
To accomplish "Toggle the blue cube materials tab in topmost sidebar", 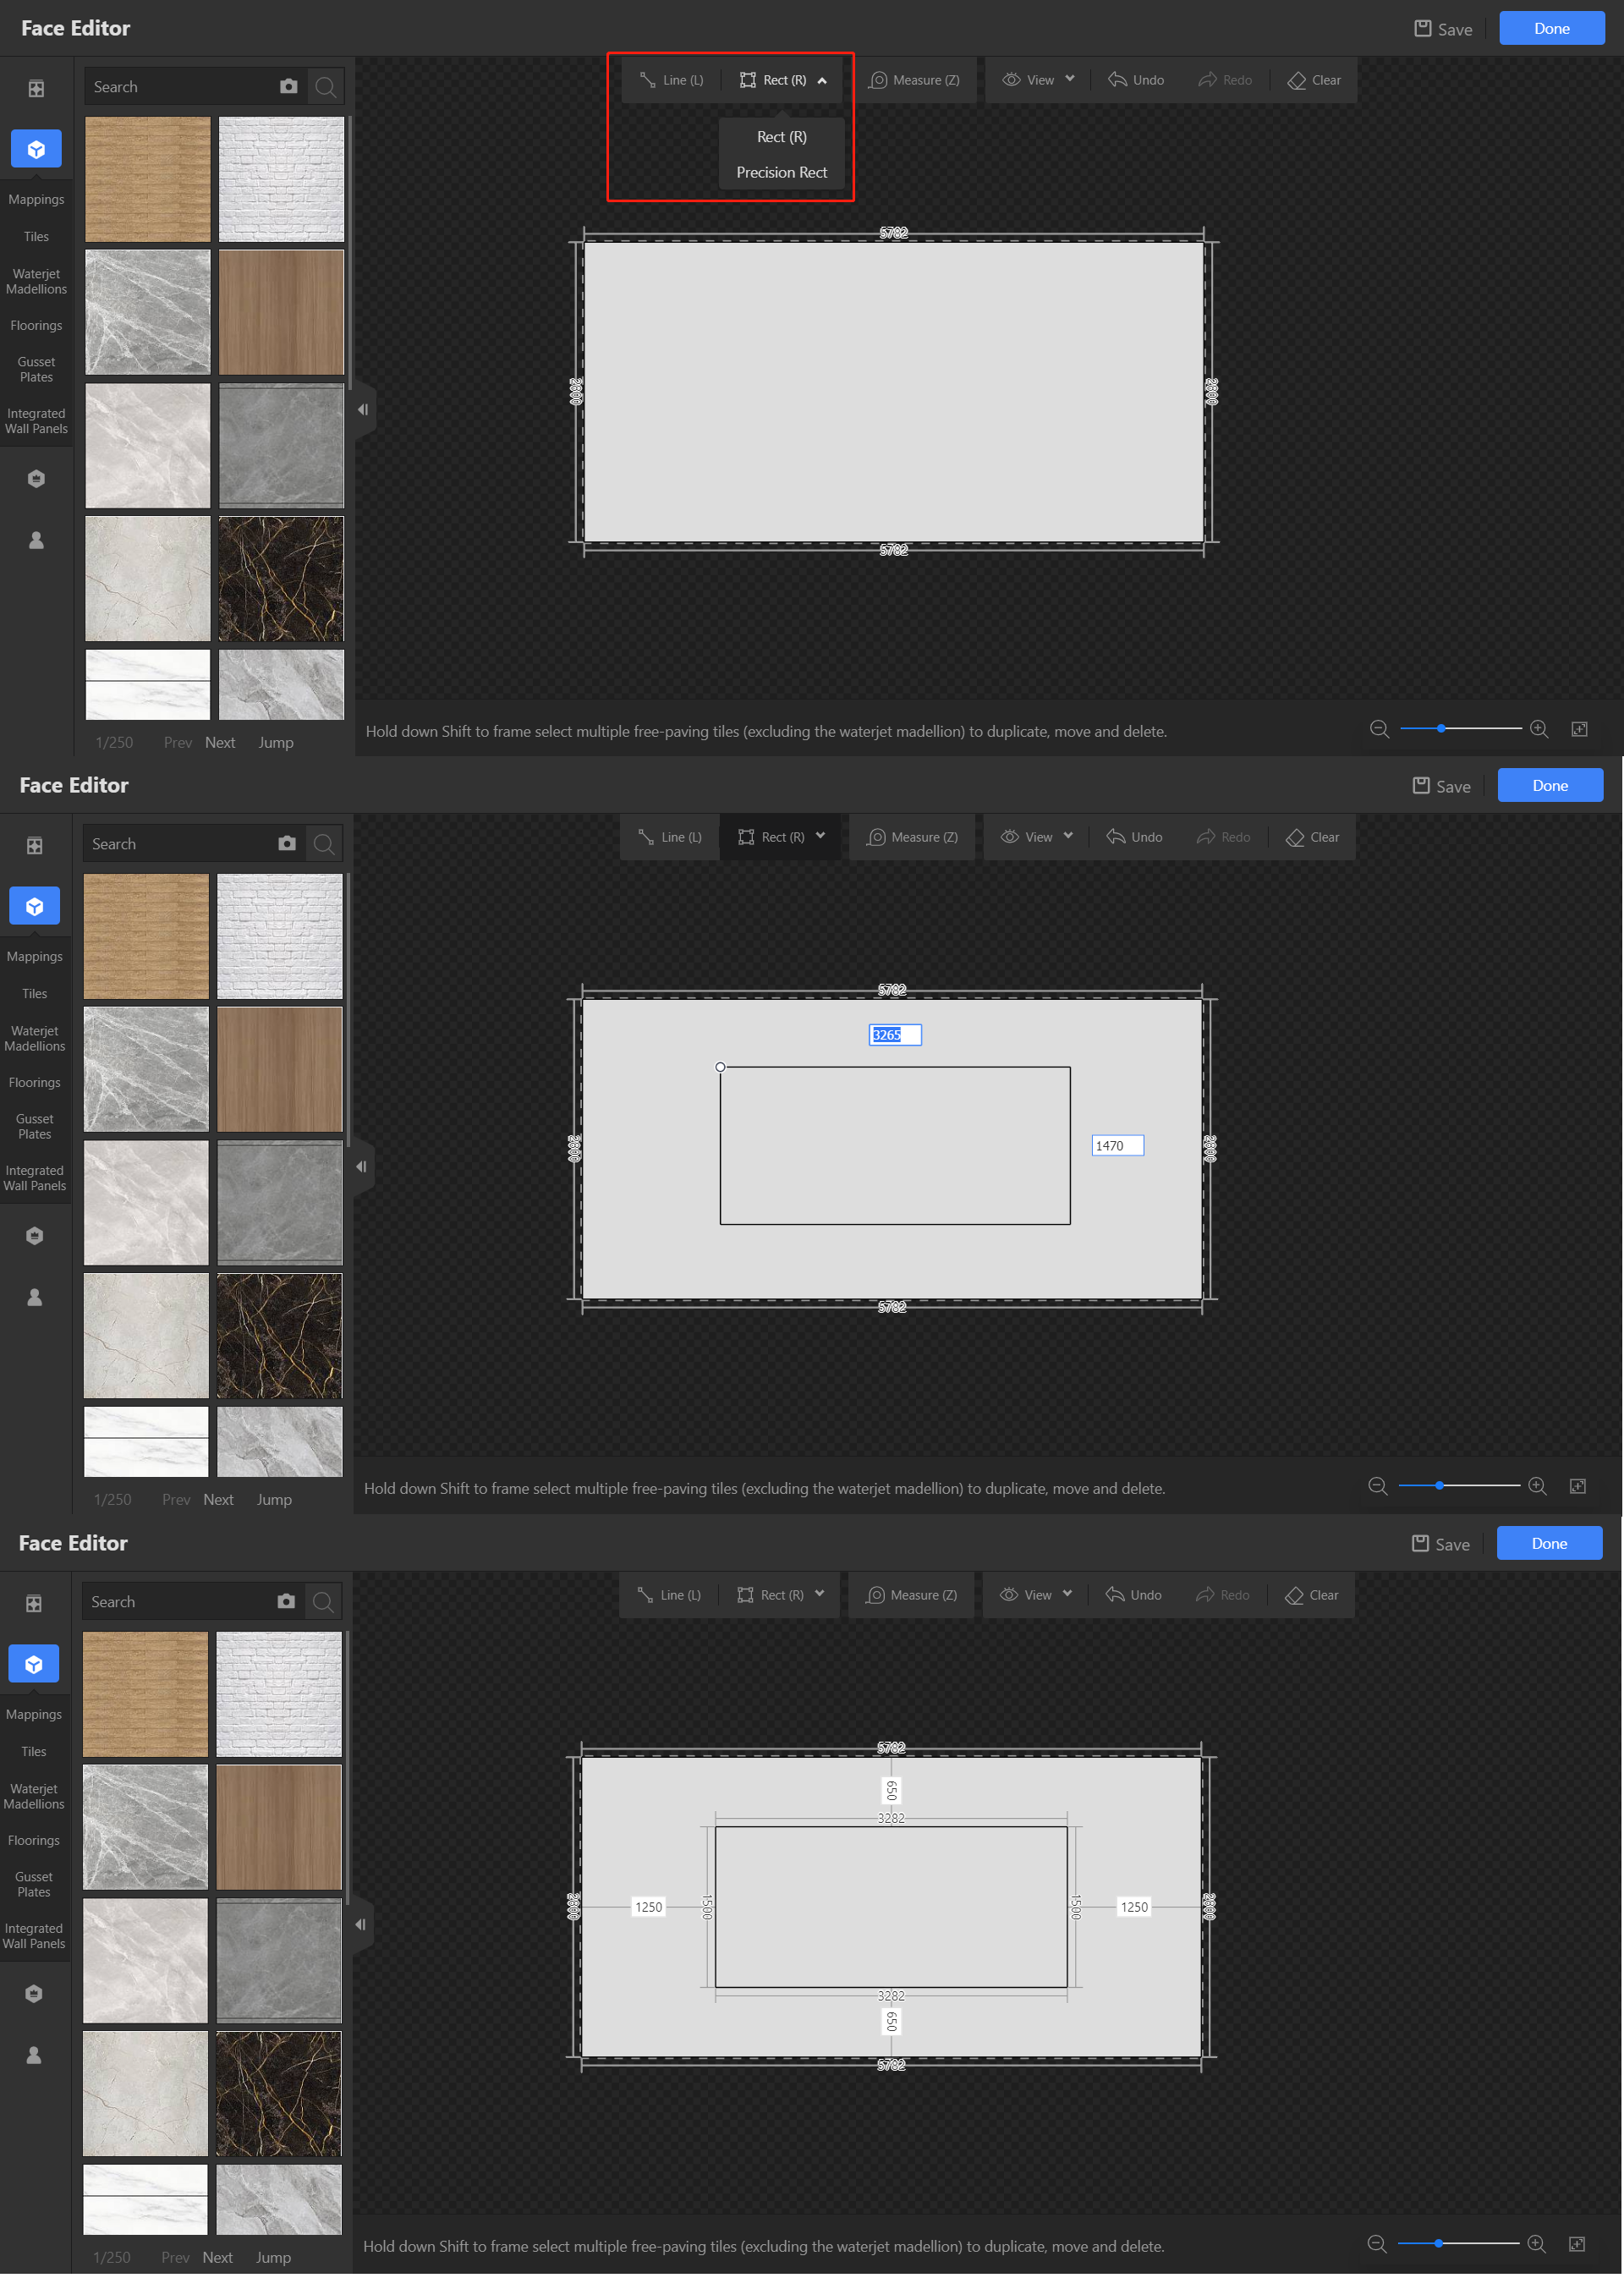I will pos(36,149).
